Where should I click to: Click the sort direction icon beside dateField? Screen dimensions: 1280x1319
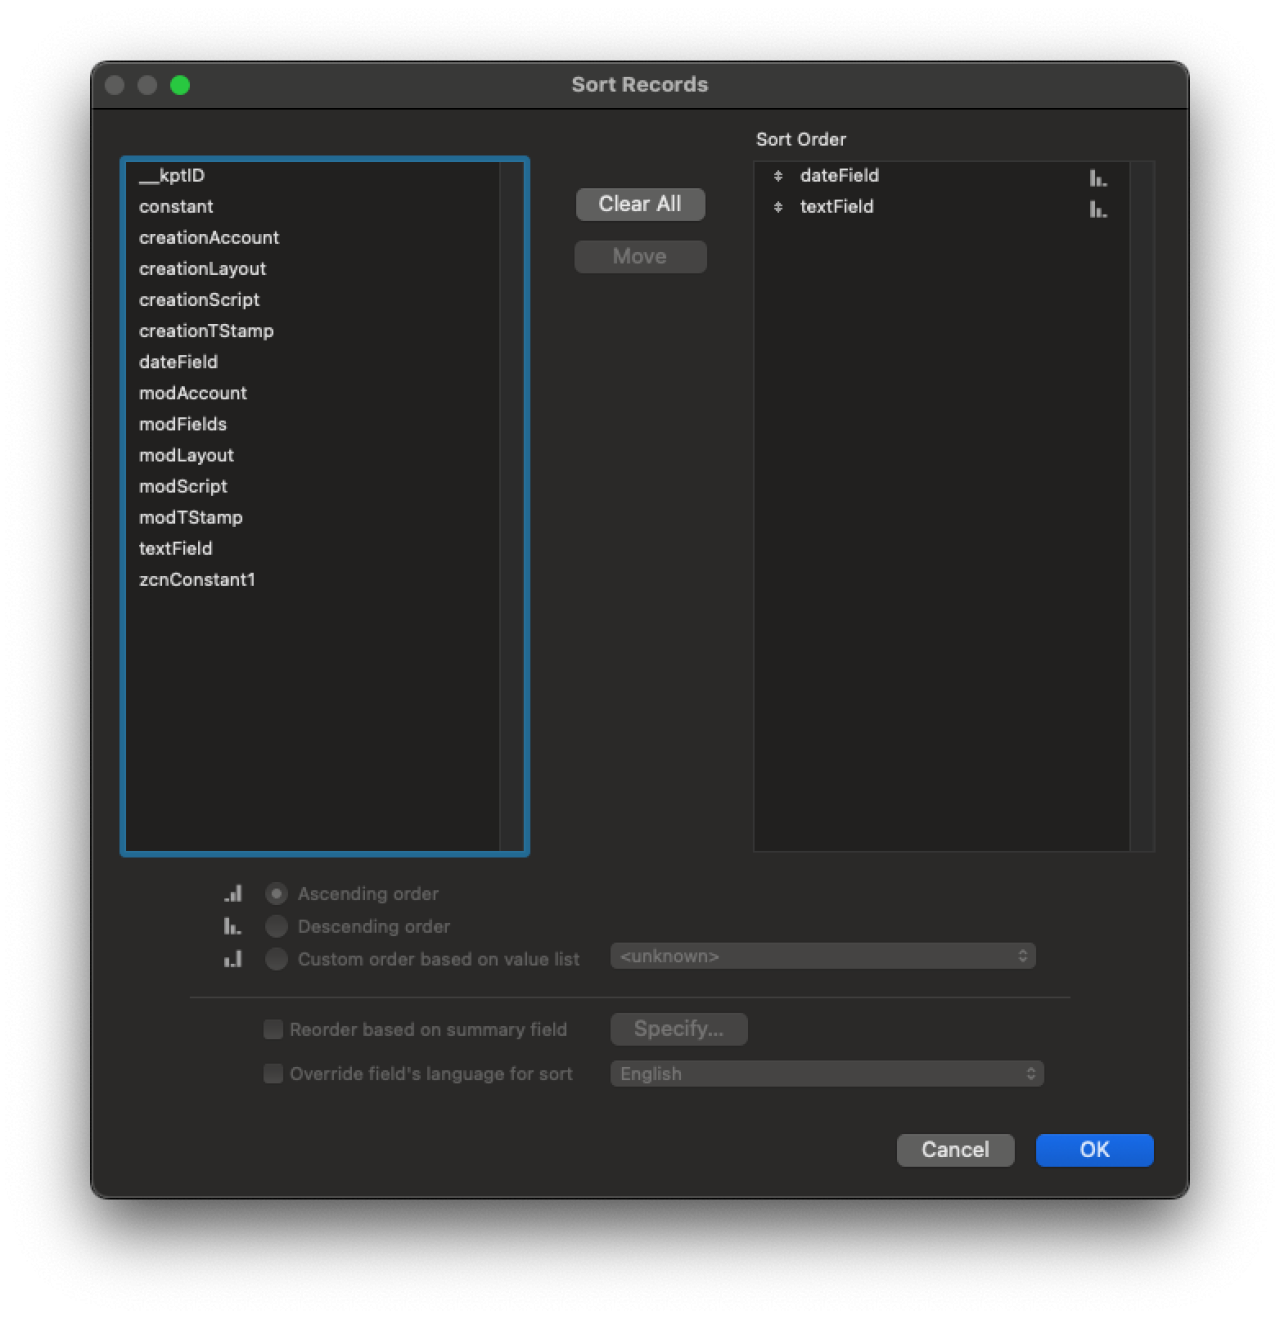[x=1096, y=178]
